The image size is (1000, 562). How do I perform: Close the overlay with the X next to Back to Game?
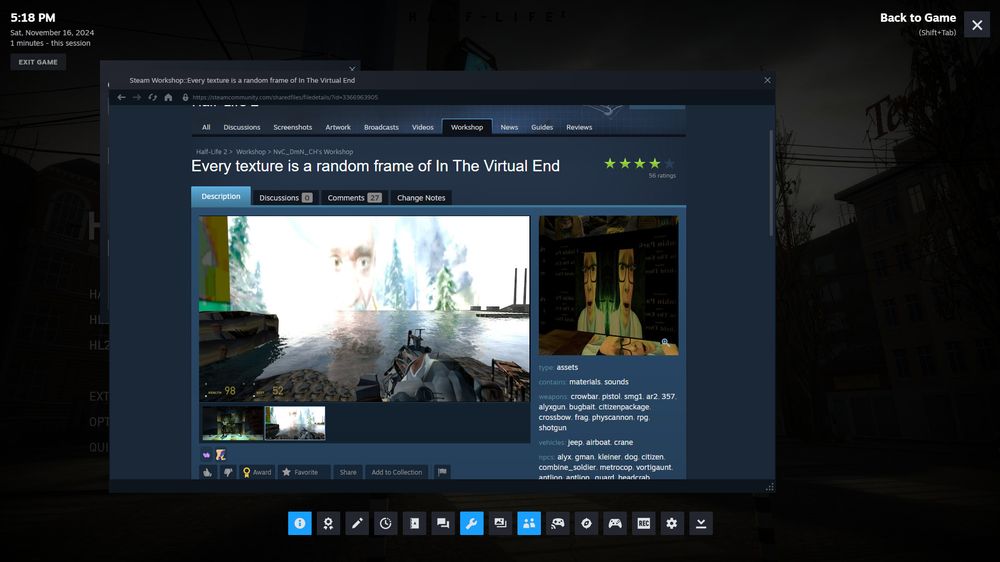(977, 25)
